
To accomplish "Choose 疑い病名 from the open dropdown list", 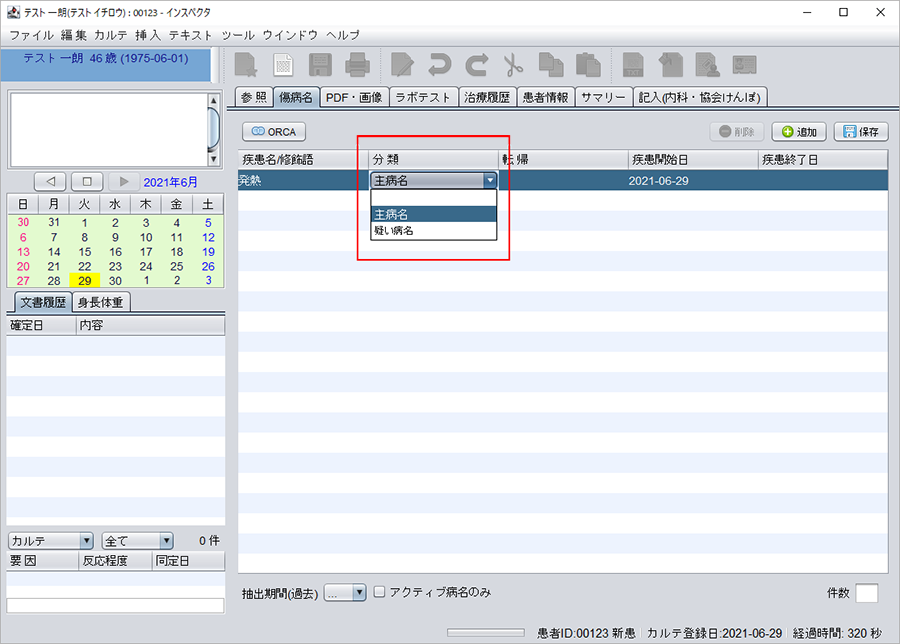I will [x=394, y=230].
